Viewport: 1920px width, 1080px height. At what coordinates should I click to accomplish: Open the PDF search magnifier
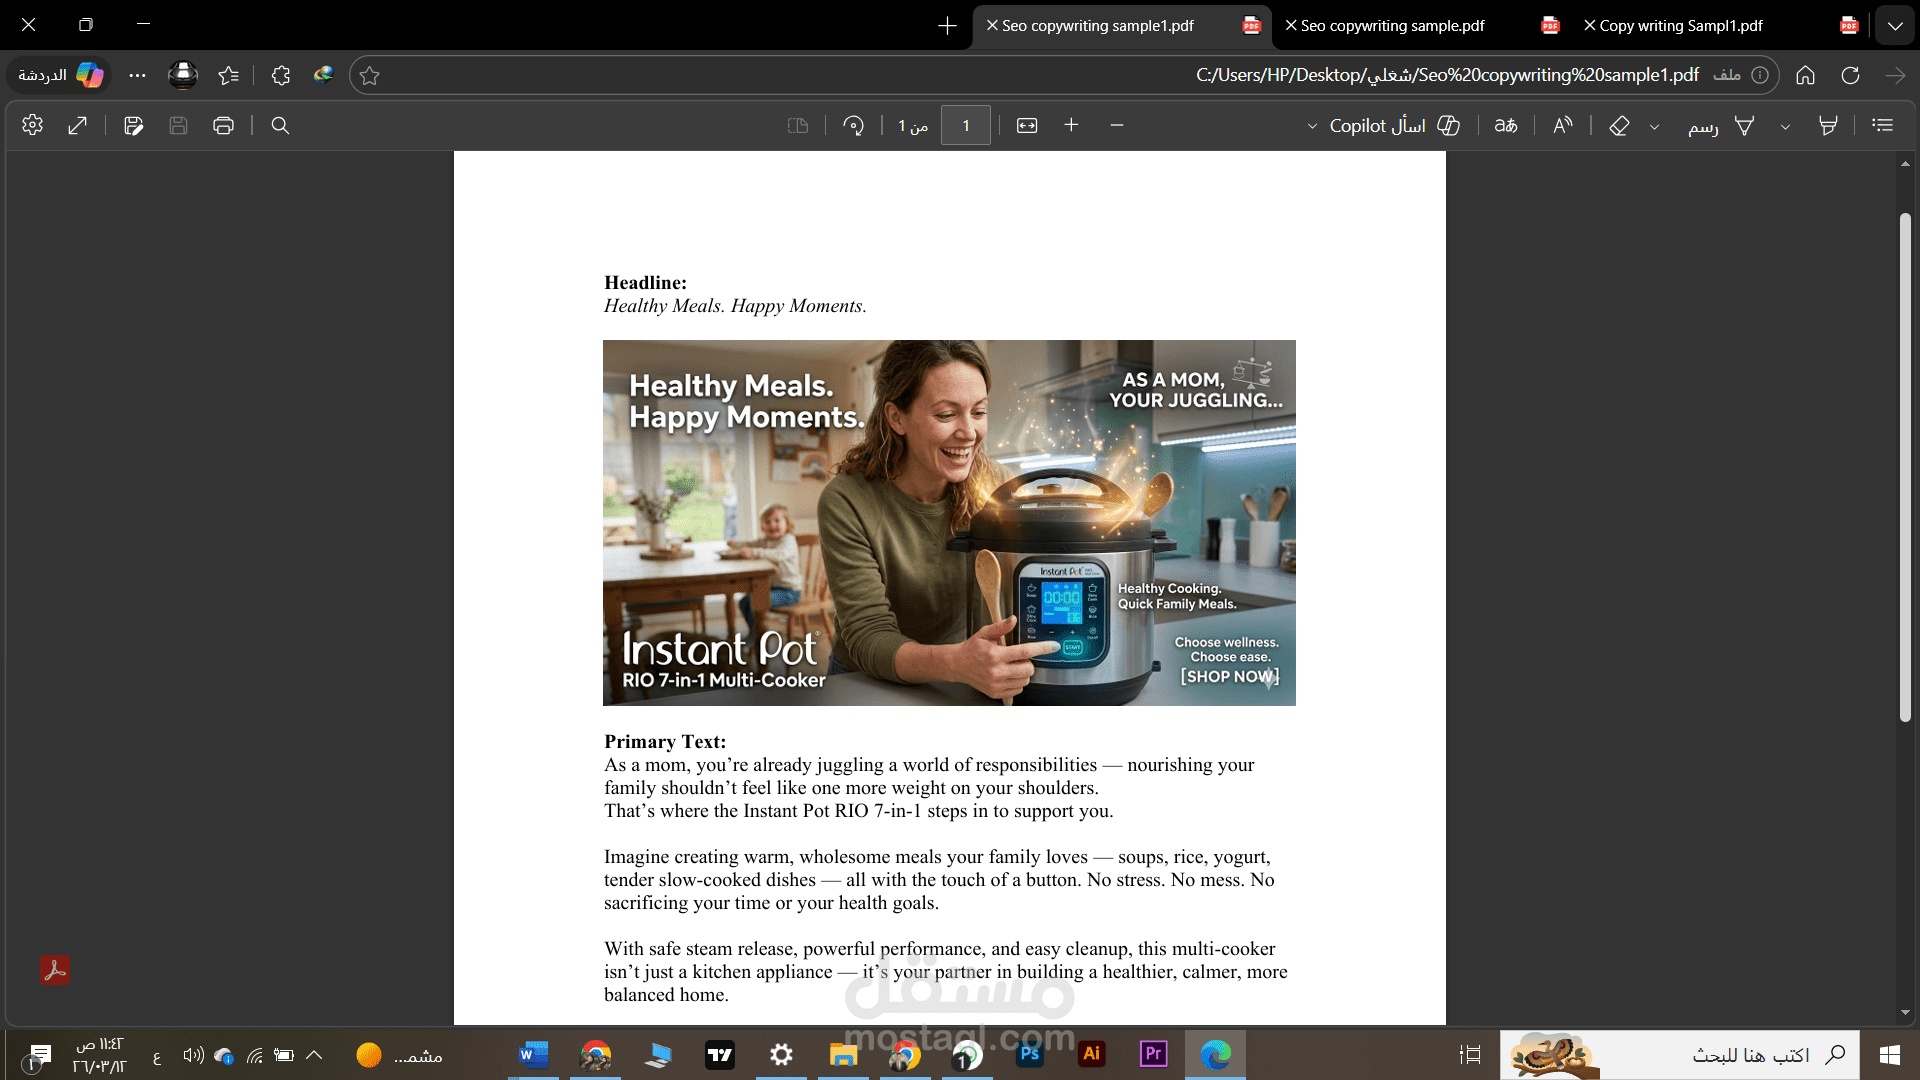(x=280, y=125)
